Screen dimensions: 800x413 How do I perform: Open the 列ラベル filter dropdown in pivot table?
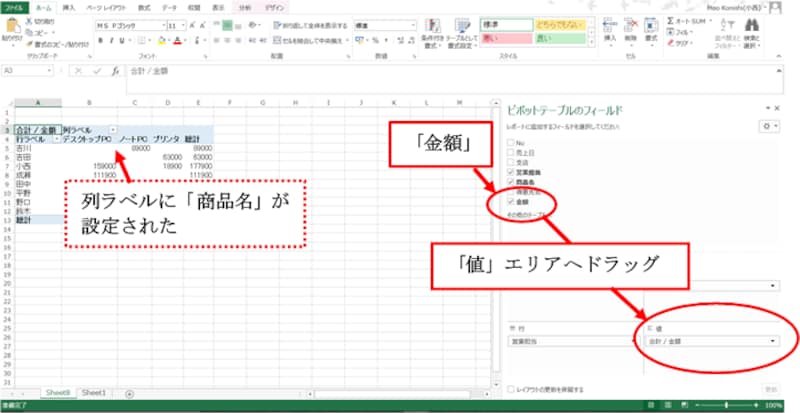click(x=113, y=130)
